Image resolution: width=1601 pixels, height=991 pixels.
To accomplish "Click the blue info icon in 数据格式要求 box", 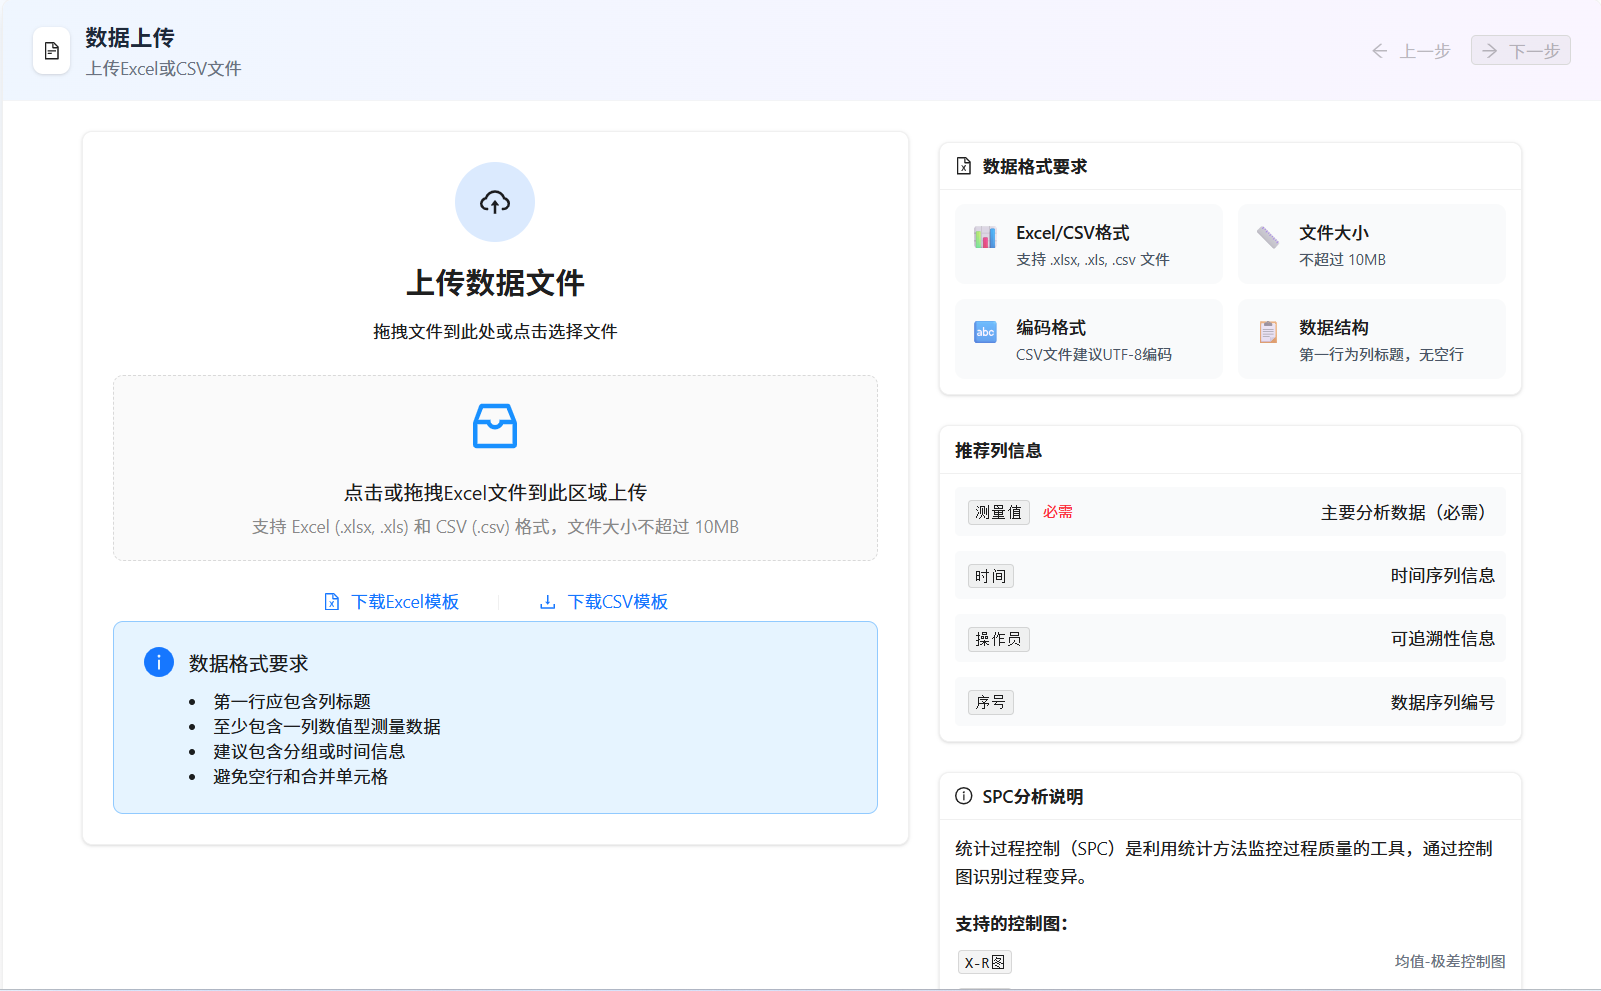I will tap(159, 662).
